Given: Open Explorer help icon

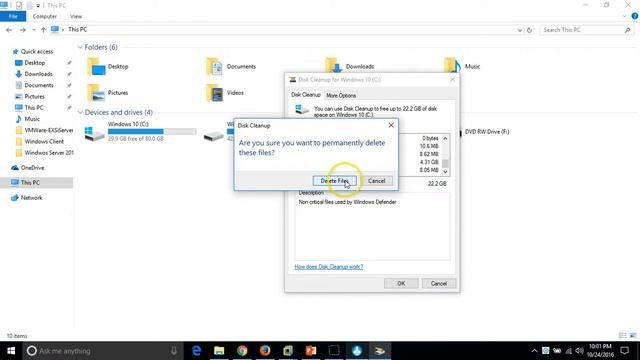Looking at the screenshot, I should 635,16.
